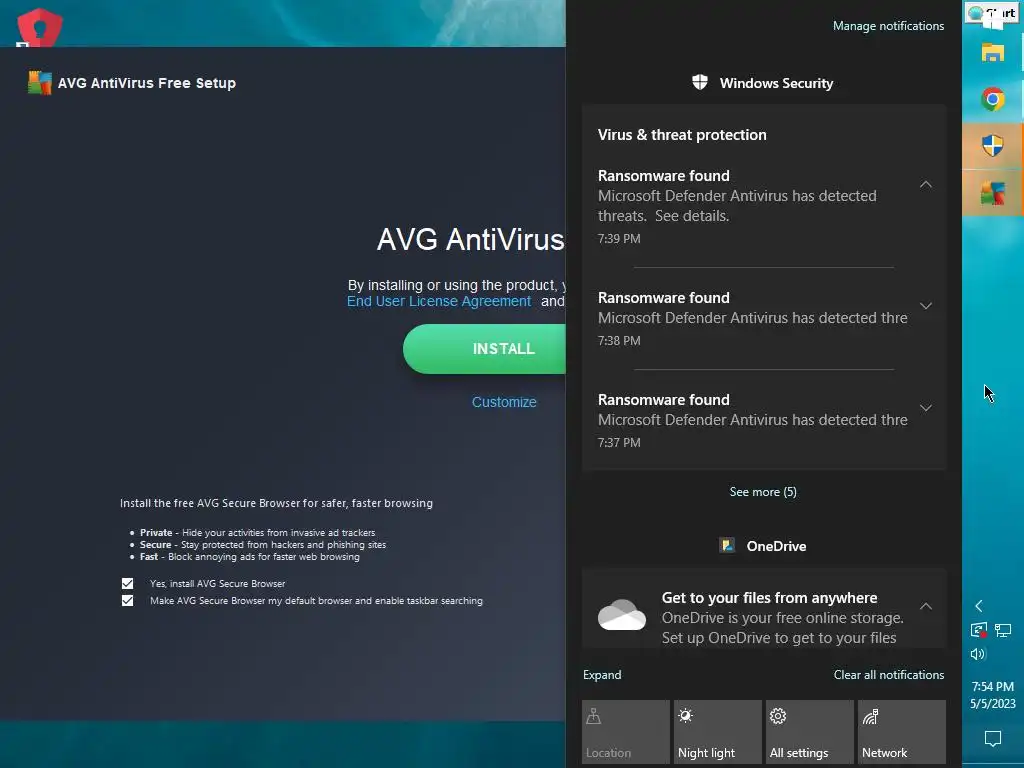Click the OneDrive app icon beside the OneDrive header
The image size is (1024, 768).
pyautogui.click(x=727, y=545)
